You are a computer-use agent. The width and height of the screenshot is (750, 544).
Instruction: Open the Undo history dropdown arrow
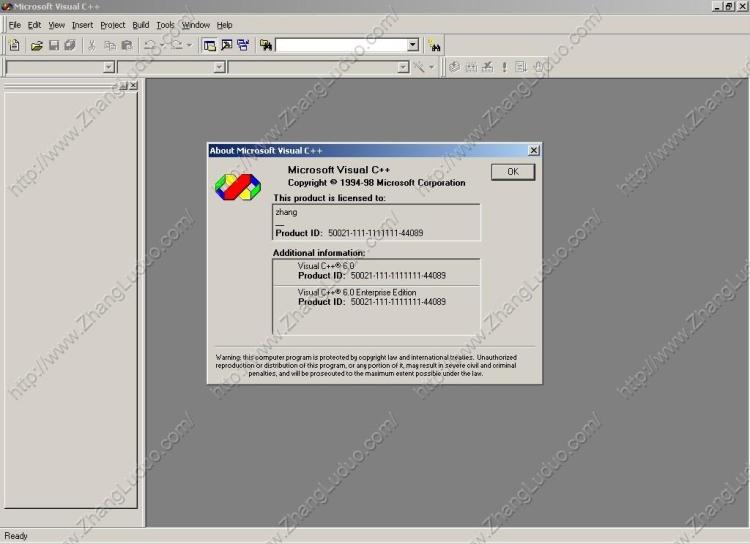162,45
